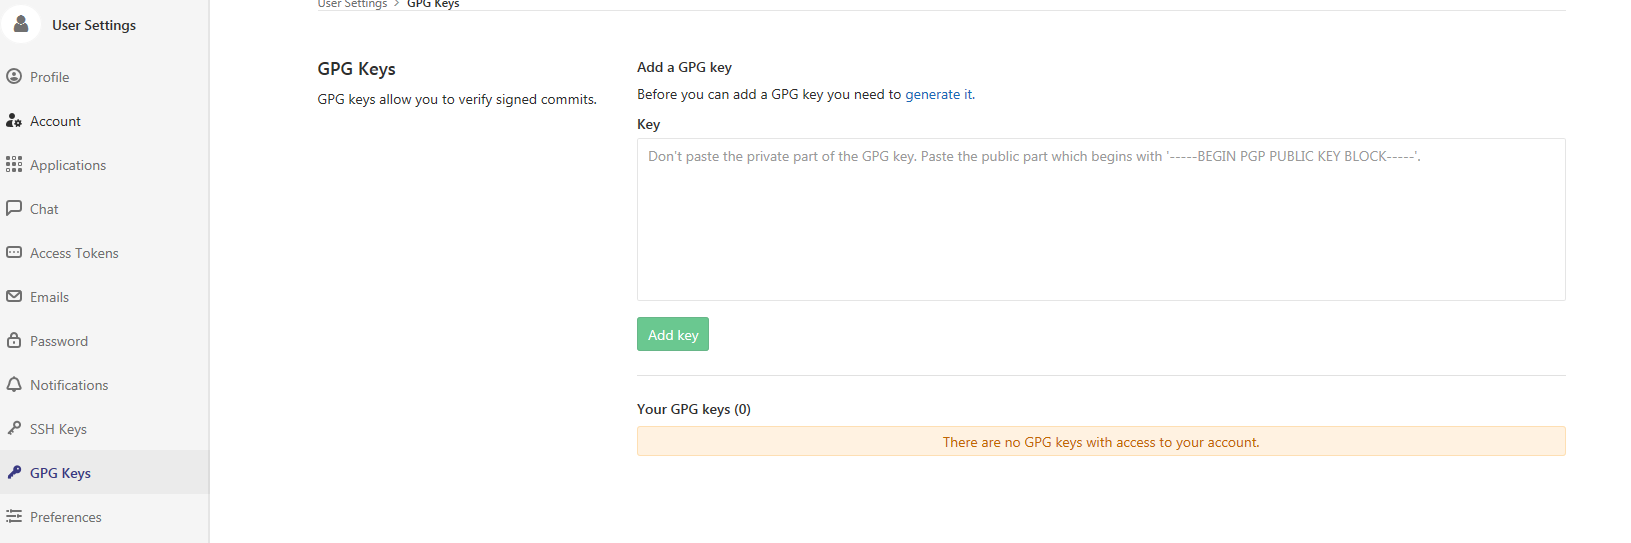The height and width of the screenshot is (543, 1631).
Task: Click the Applications grid icon
Action: tap(14, 164)
